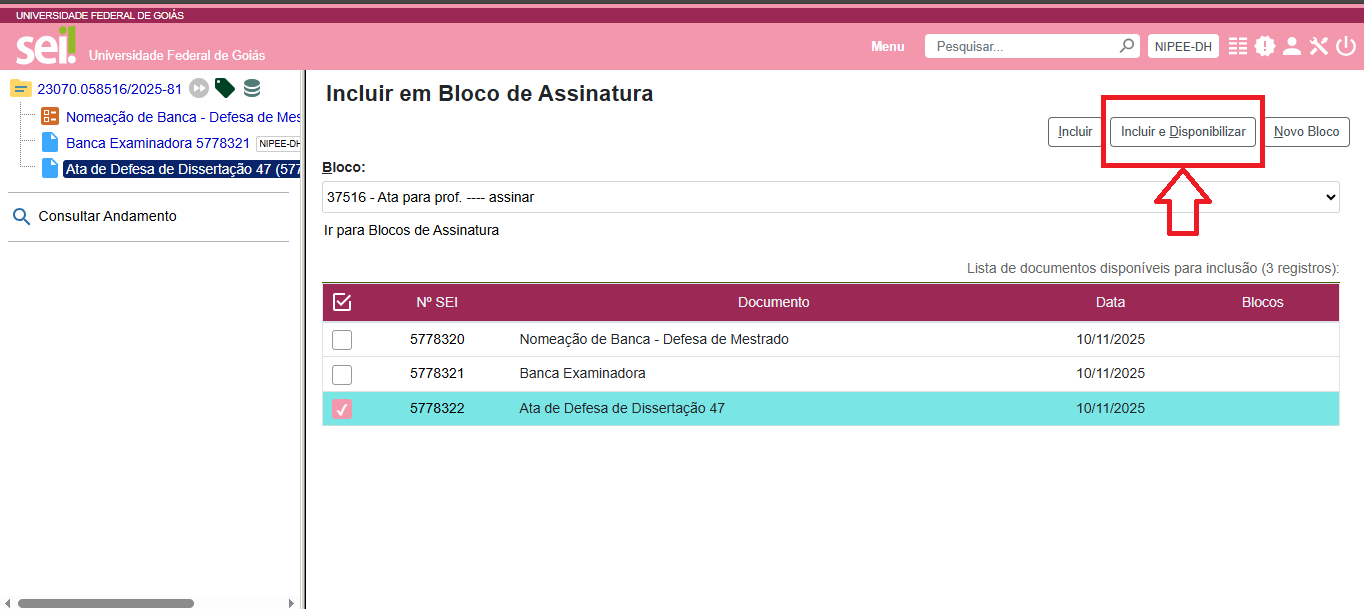Open the Bloco dropdown list

[x=830, y=197]
